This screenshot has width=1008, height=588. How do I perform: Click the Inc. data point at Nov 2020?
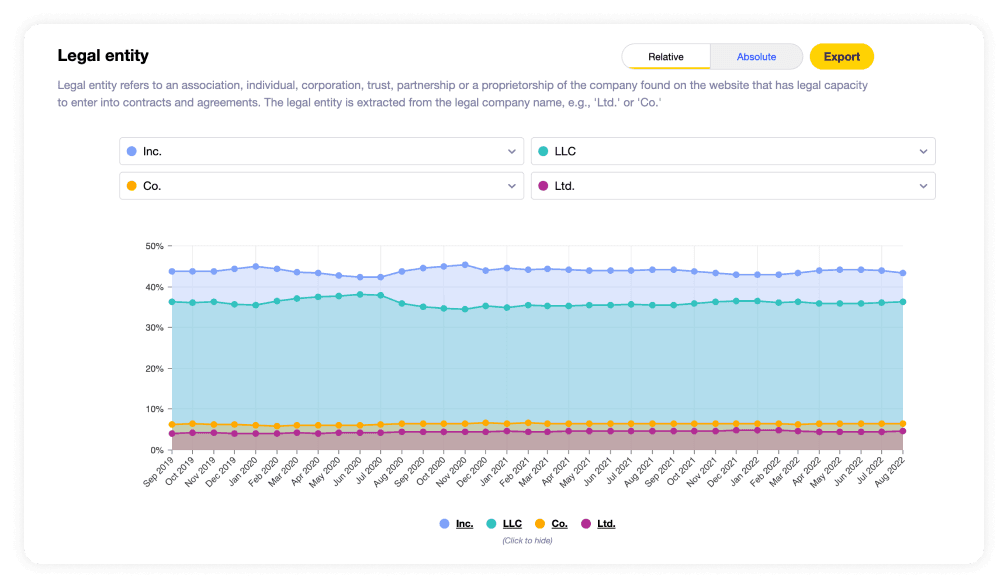click(x=465, y=265)
